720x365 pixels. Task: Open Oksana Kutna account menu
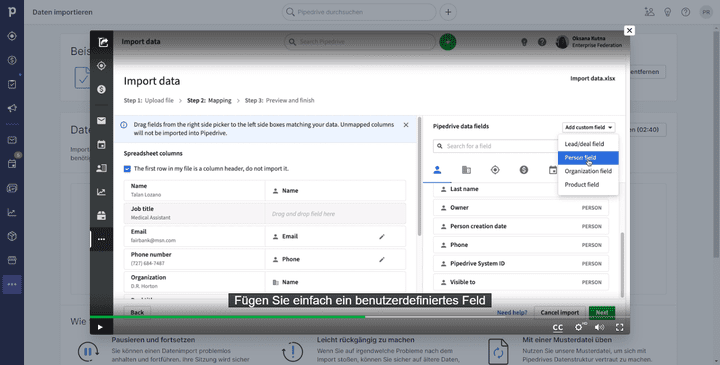[589, 42]
